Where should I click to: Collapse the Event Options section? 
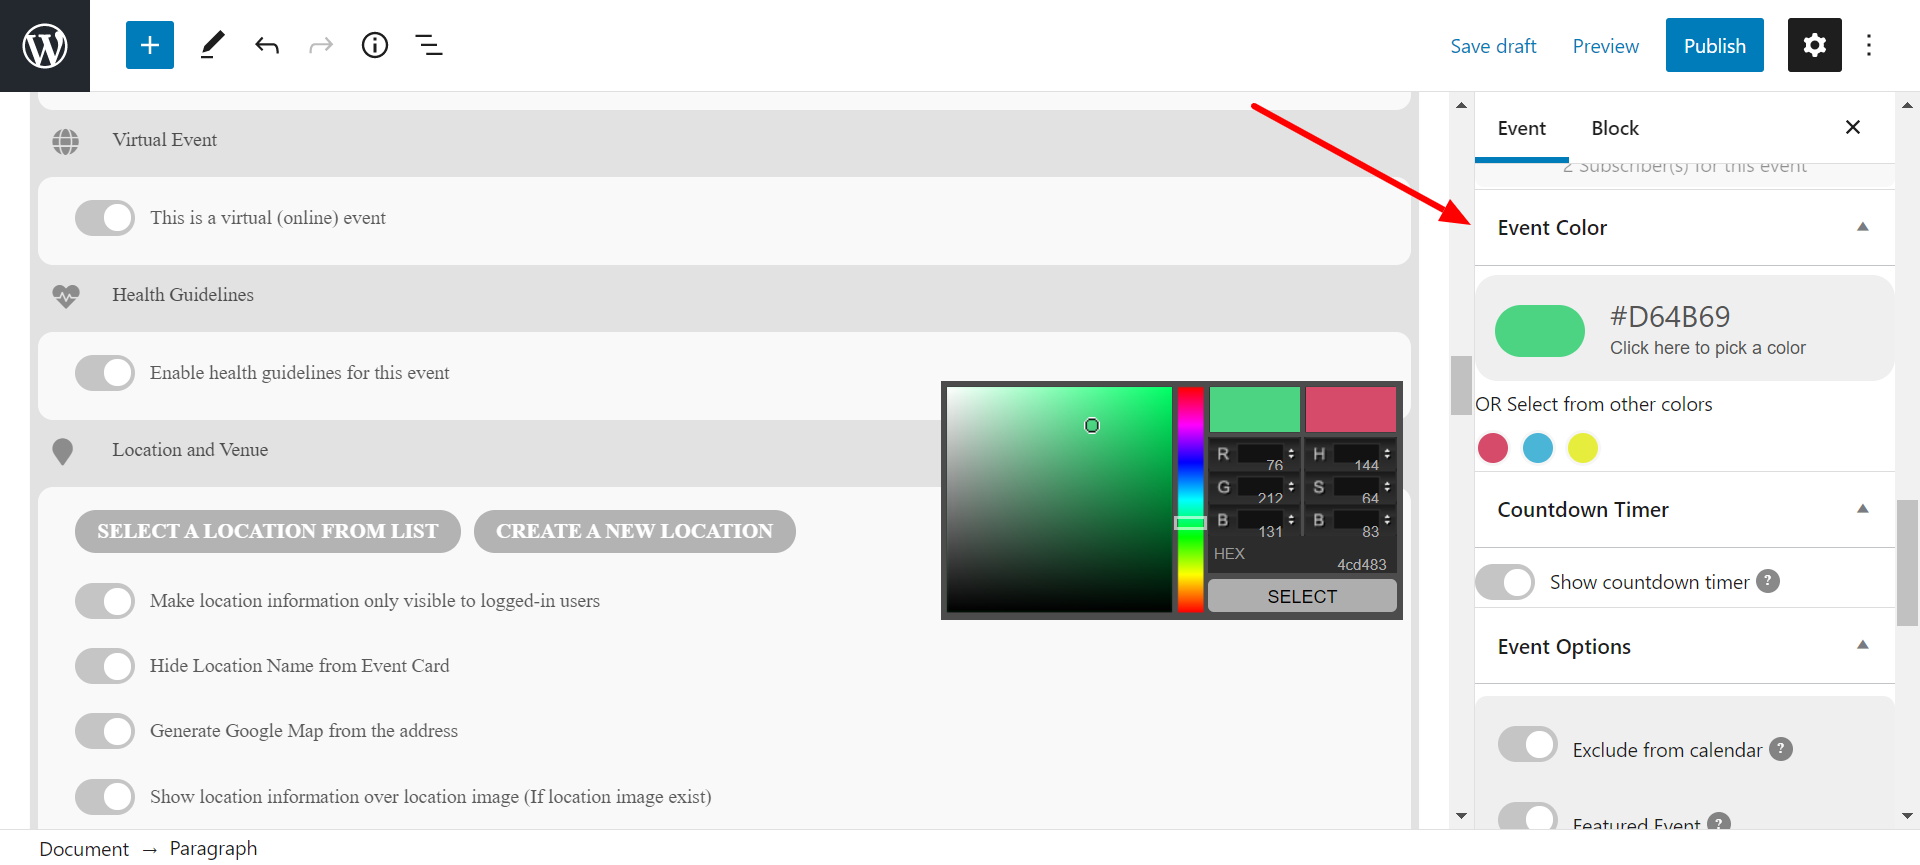click(1862, 646)
